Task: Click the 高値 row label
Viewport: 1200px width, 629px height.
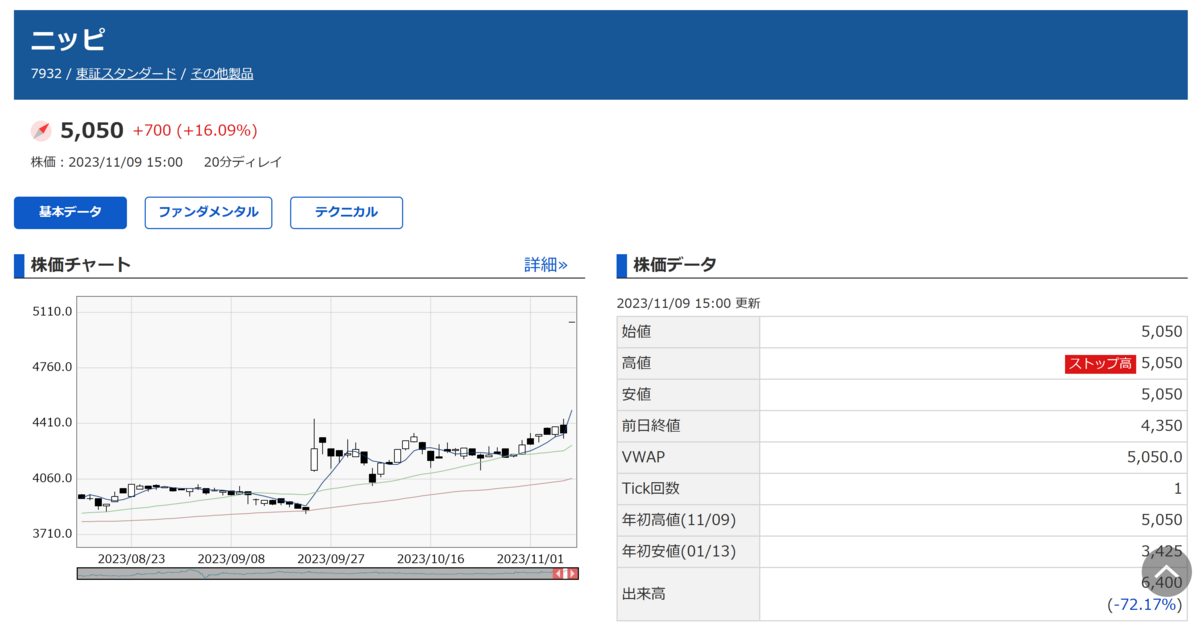Action: coord(636,363)
